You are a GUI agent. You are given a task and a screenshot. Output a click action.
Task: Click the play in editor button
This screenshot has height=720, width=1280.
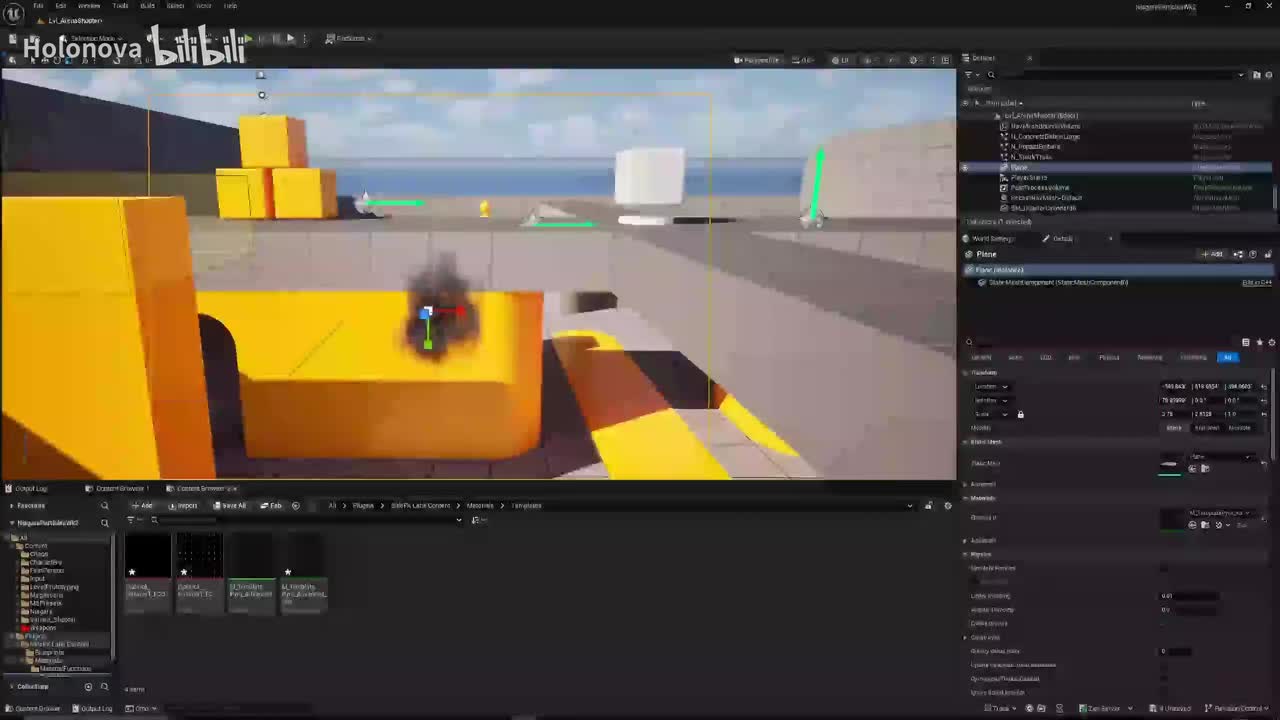click(247, 38)
